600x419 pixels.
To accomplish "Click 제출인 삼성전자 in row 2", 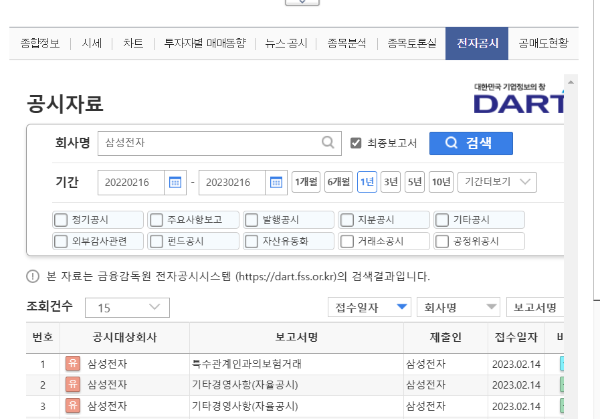I will coord(426,385).
